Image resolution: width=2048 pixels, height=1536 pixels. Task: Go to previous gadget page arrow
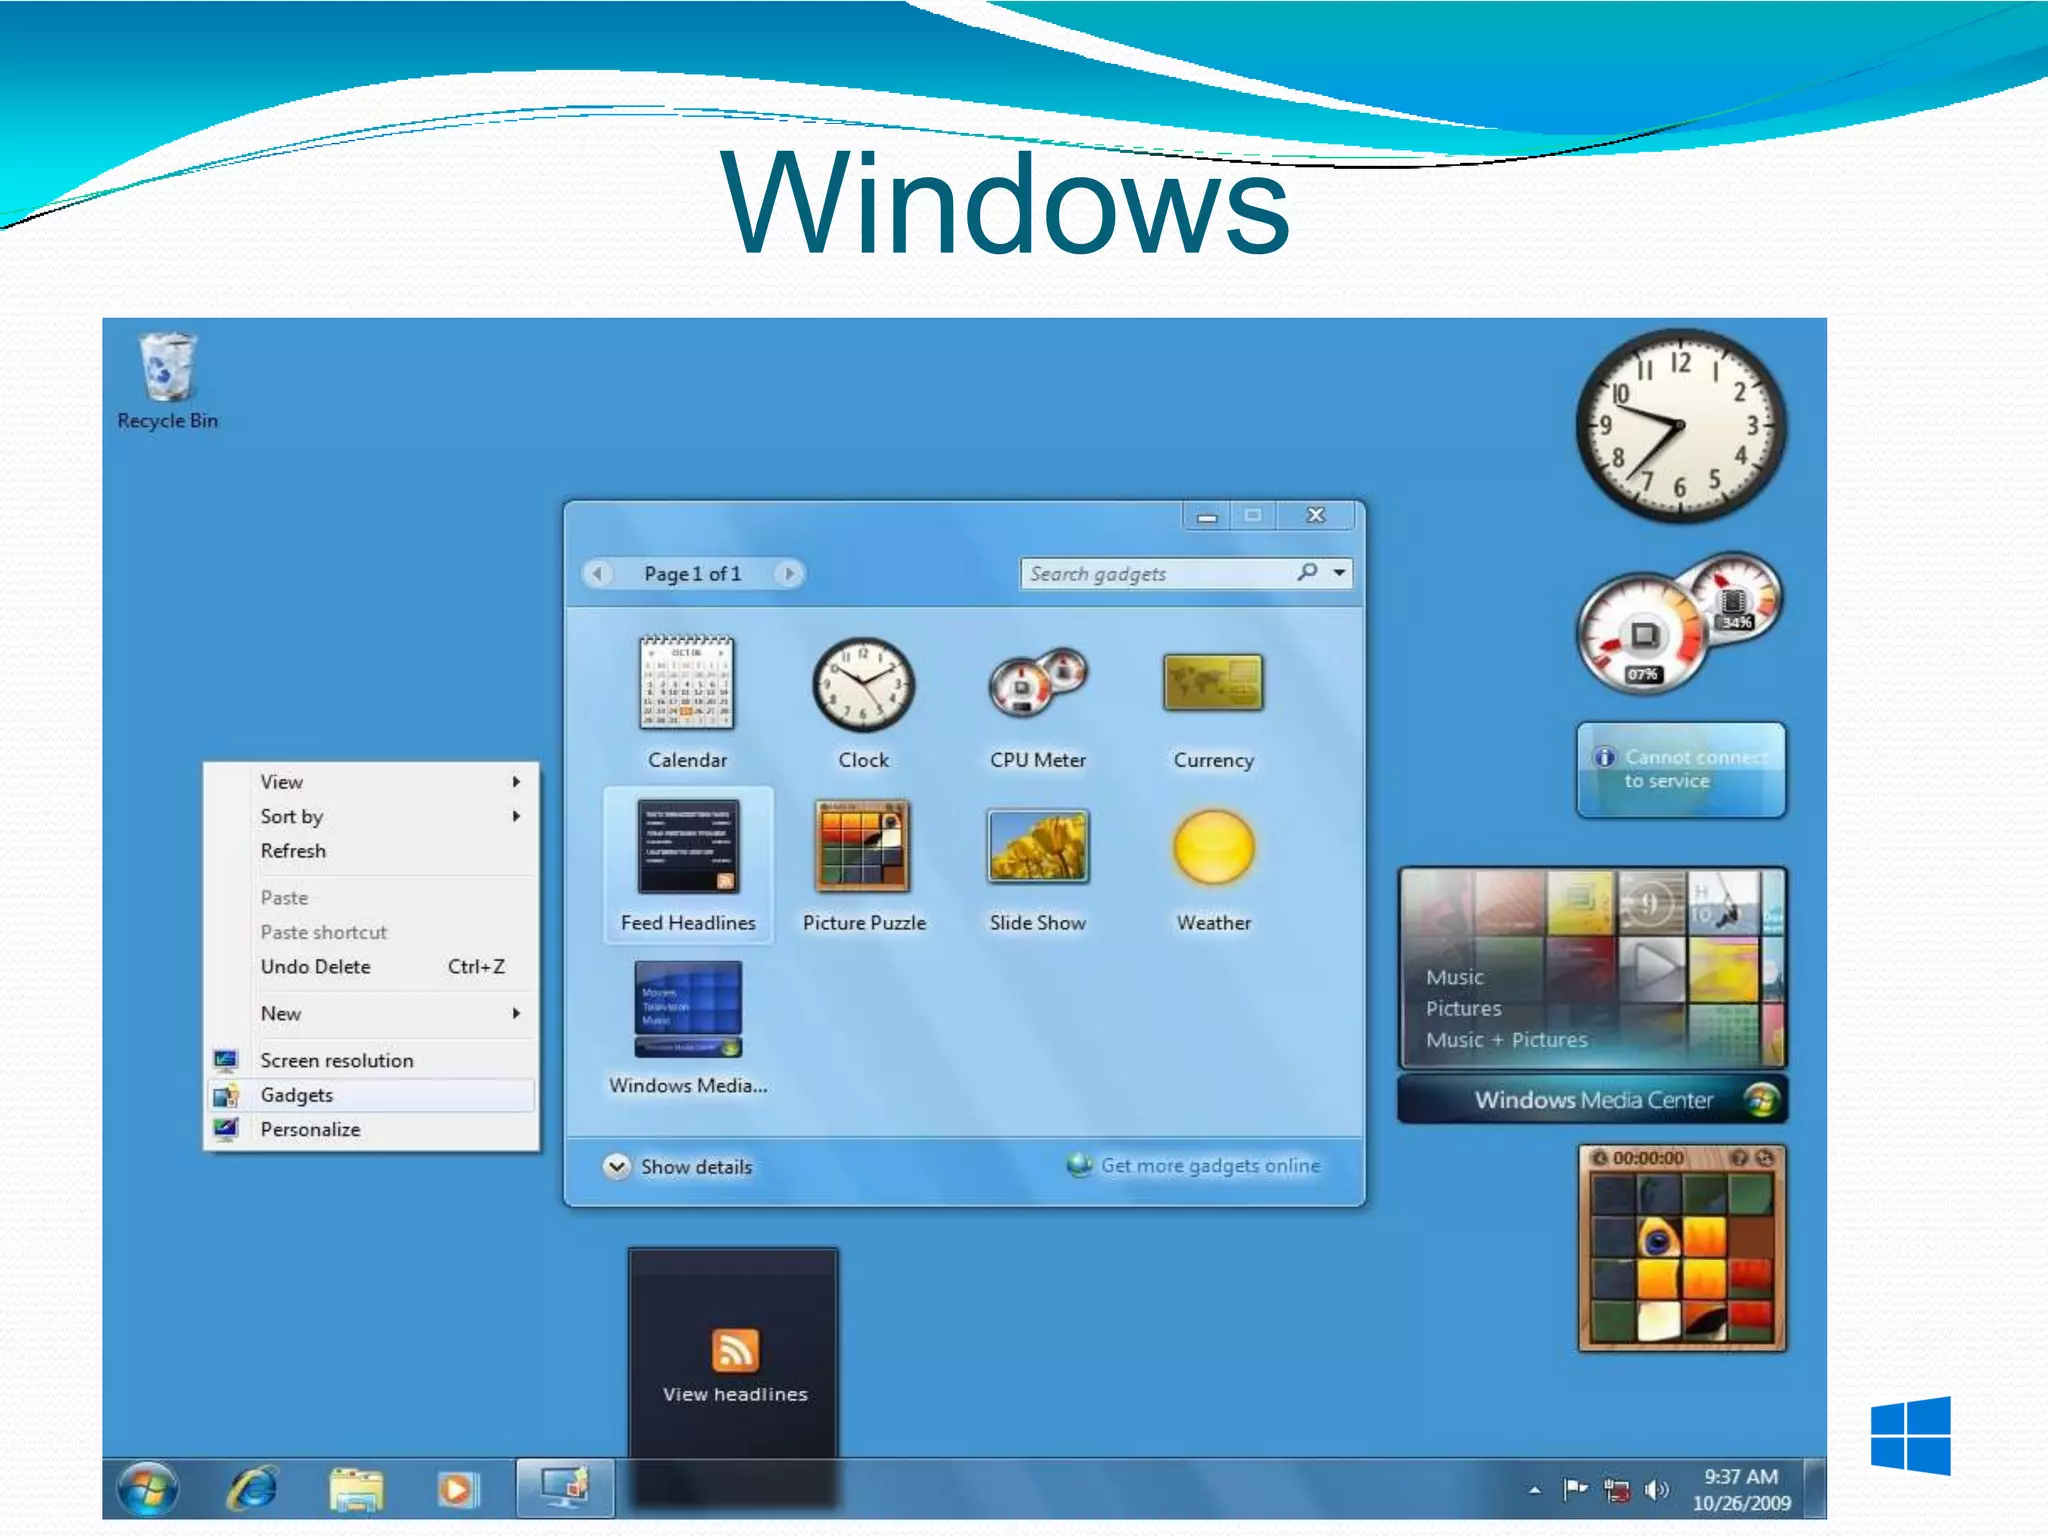pos(598,573)
